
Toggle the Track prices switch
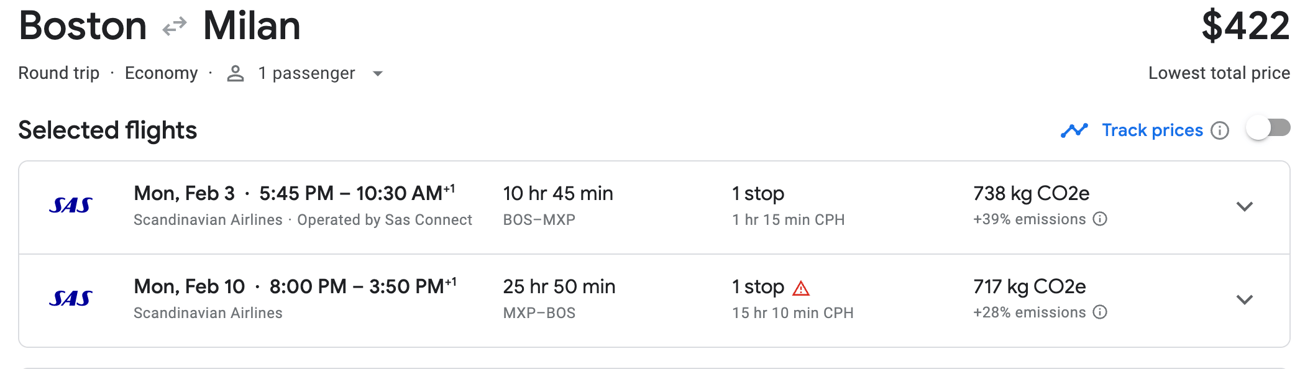tap(1269, 129)
